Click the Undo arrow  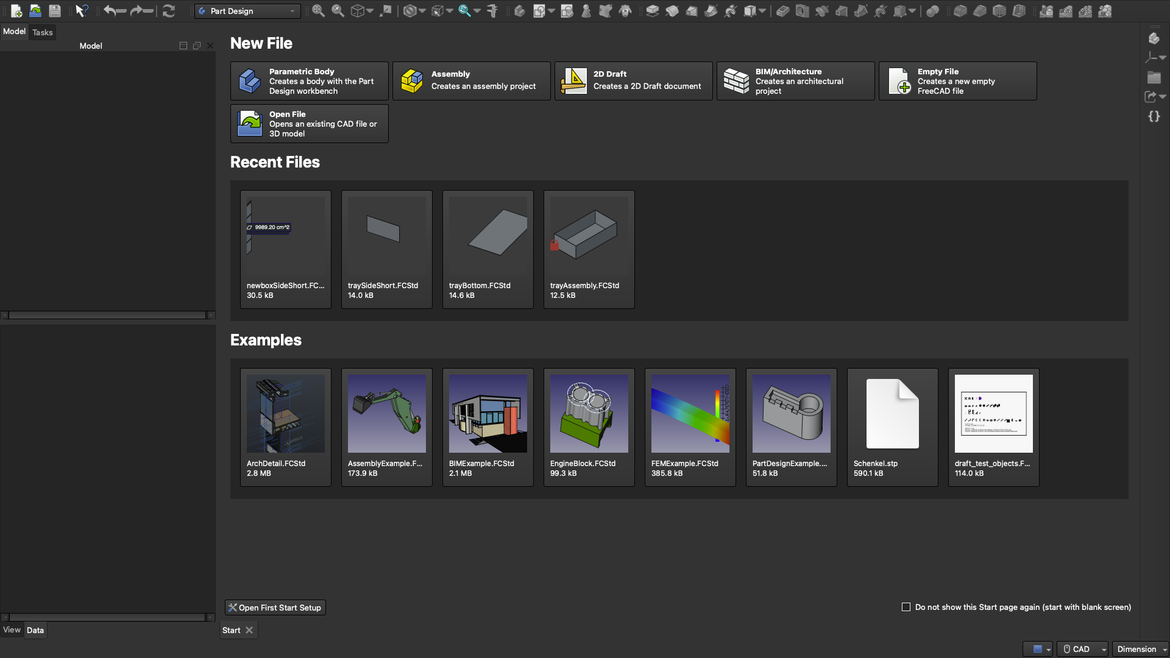(x=112, y=9)
